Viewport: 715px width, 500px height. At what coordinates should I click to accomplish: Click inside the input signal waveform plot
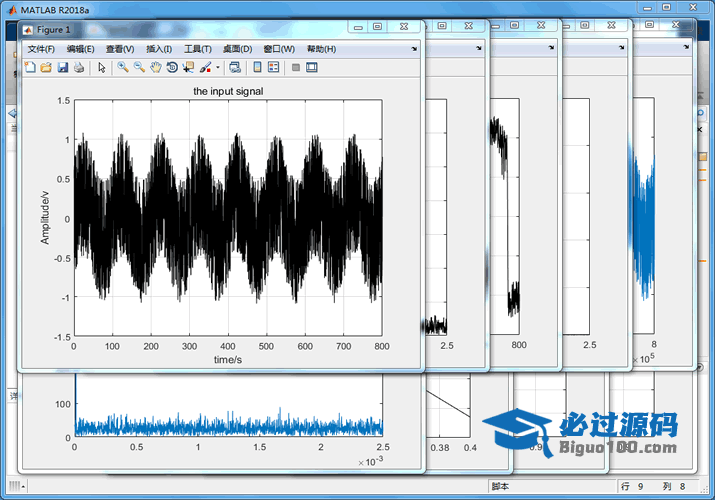pos(228,218)
